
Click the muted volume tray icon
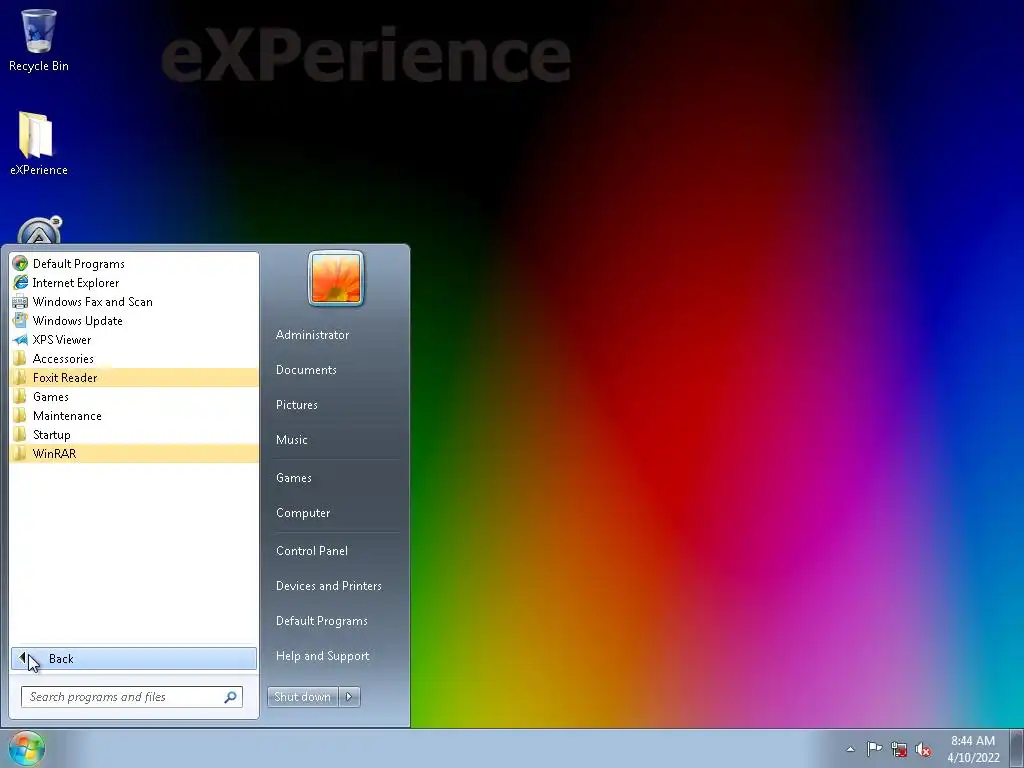click(x=923, y=749)
